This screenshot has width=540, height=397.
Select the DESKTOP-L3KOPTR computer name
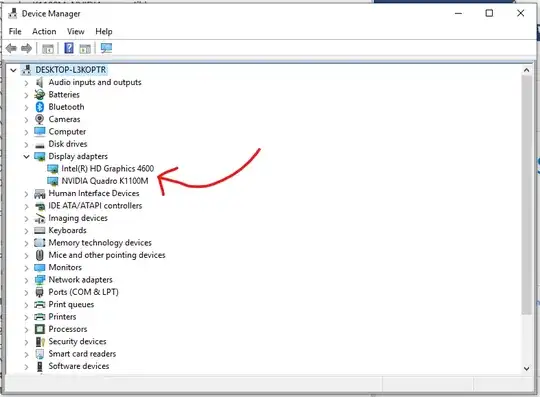[x=71, y=70]
